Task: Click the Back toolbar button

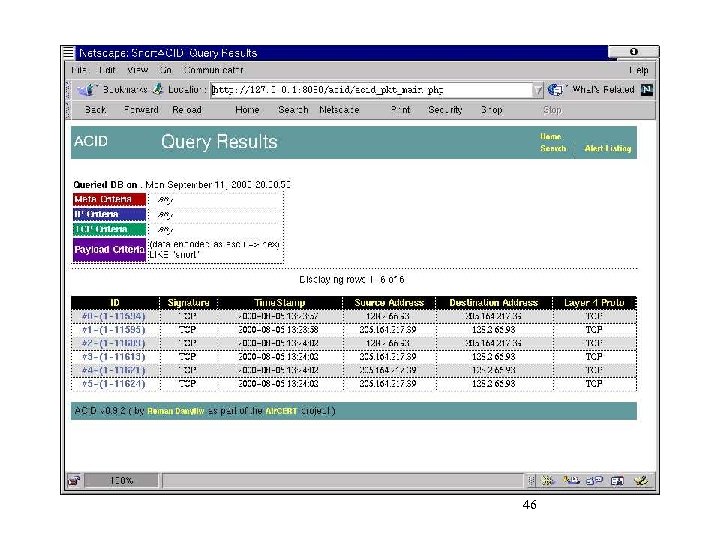Action: pos(96,110)
